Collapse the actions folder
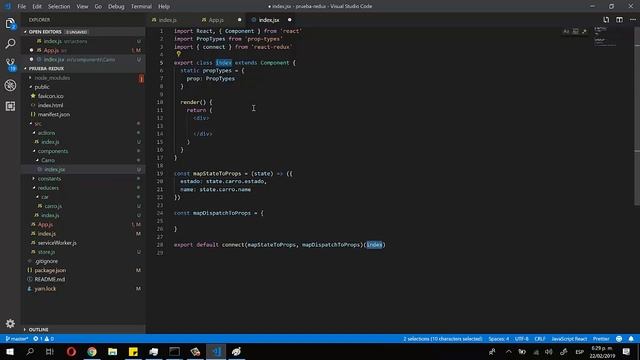Viewport: 640px width, 360px height. point(46,133)
